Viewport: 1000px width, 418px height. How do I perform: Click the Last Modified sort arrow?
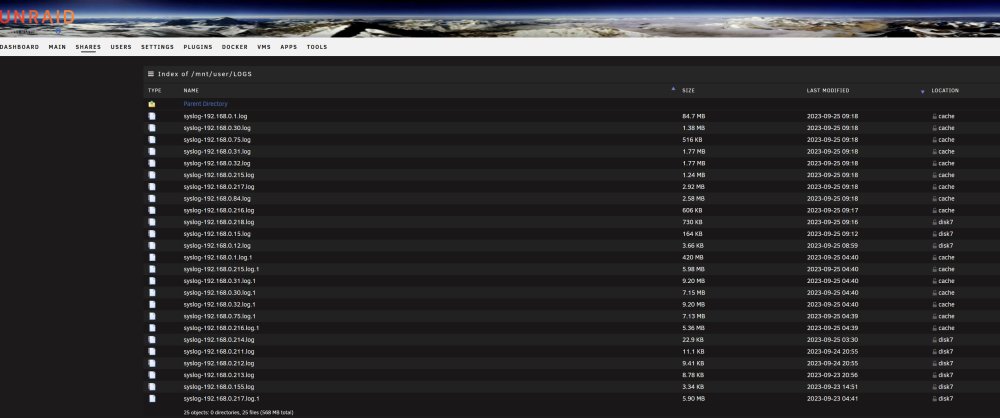coord(922,92)
